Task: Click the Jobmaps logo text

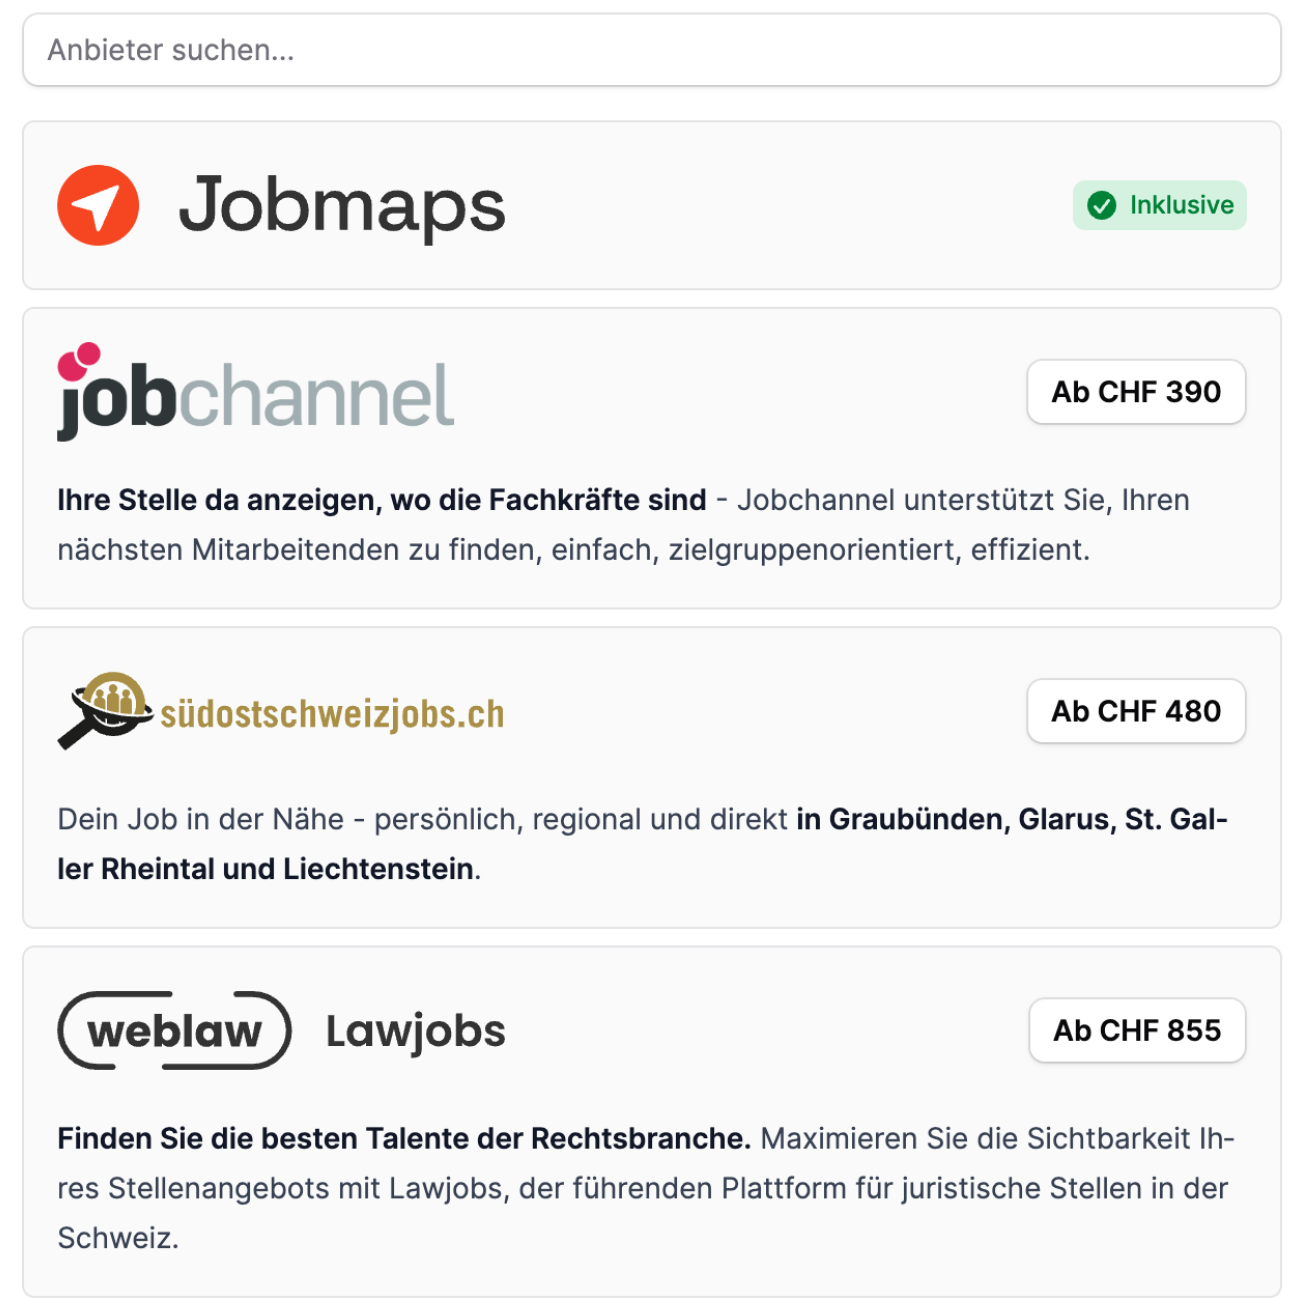Action: [342, 206]
